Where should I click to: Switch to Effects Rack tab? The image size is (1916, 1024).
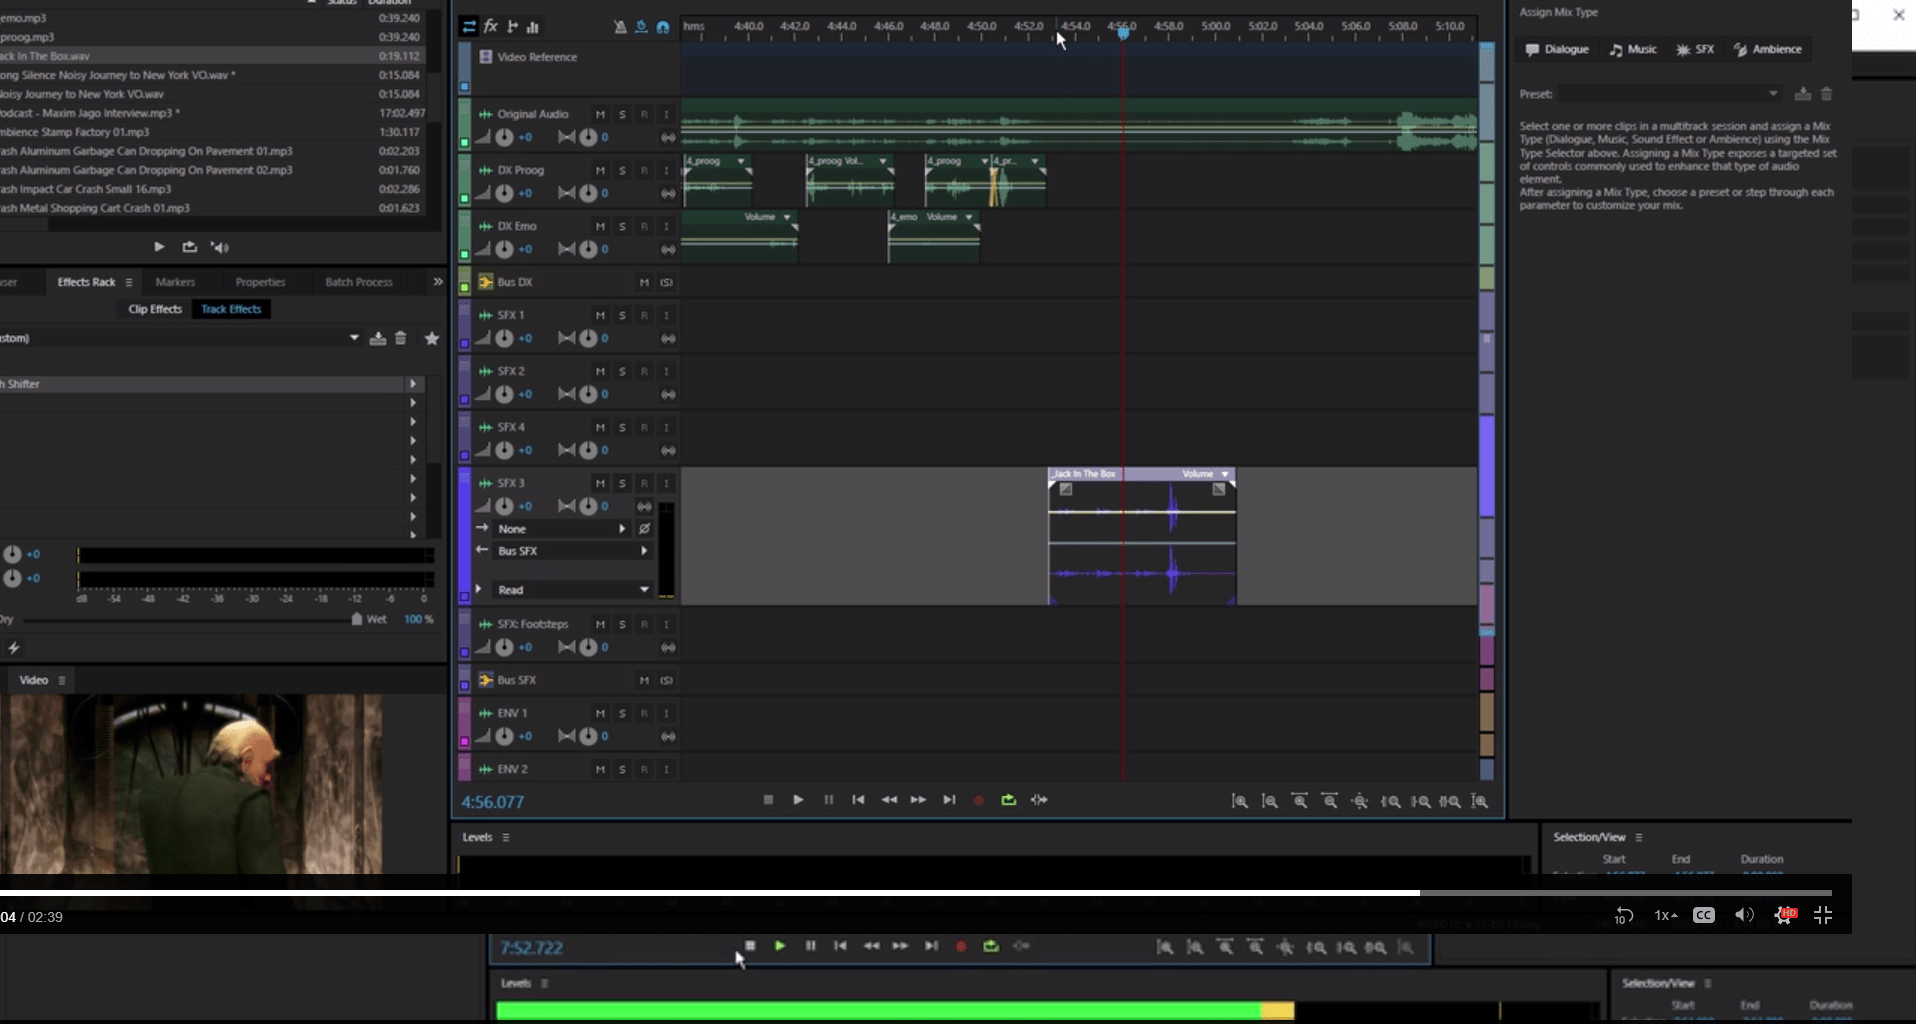click(87, 282)
